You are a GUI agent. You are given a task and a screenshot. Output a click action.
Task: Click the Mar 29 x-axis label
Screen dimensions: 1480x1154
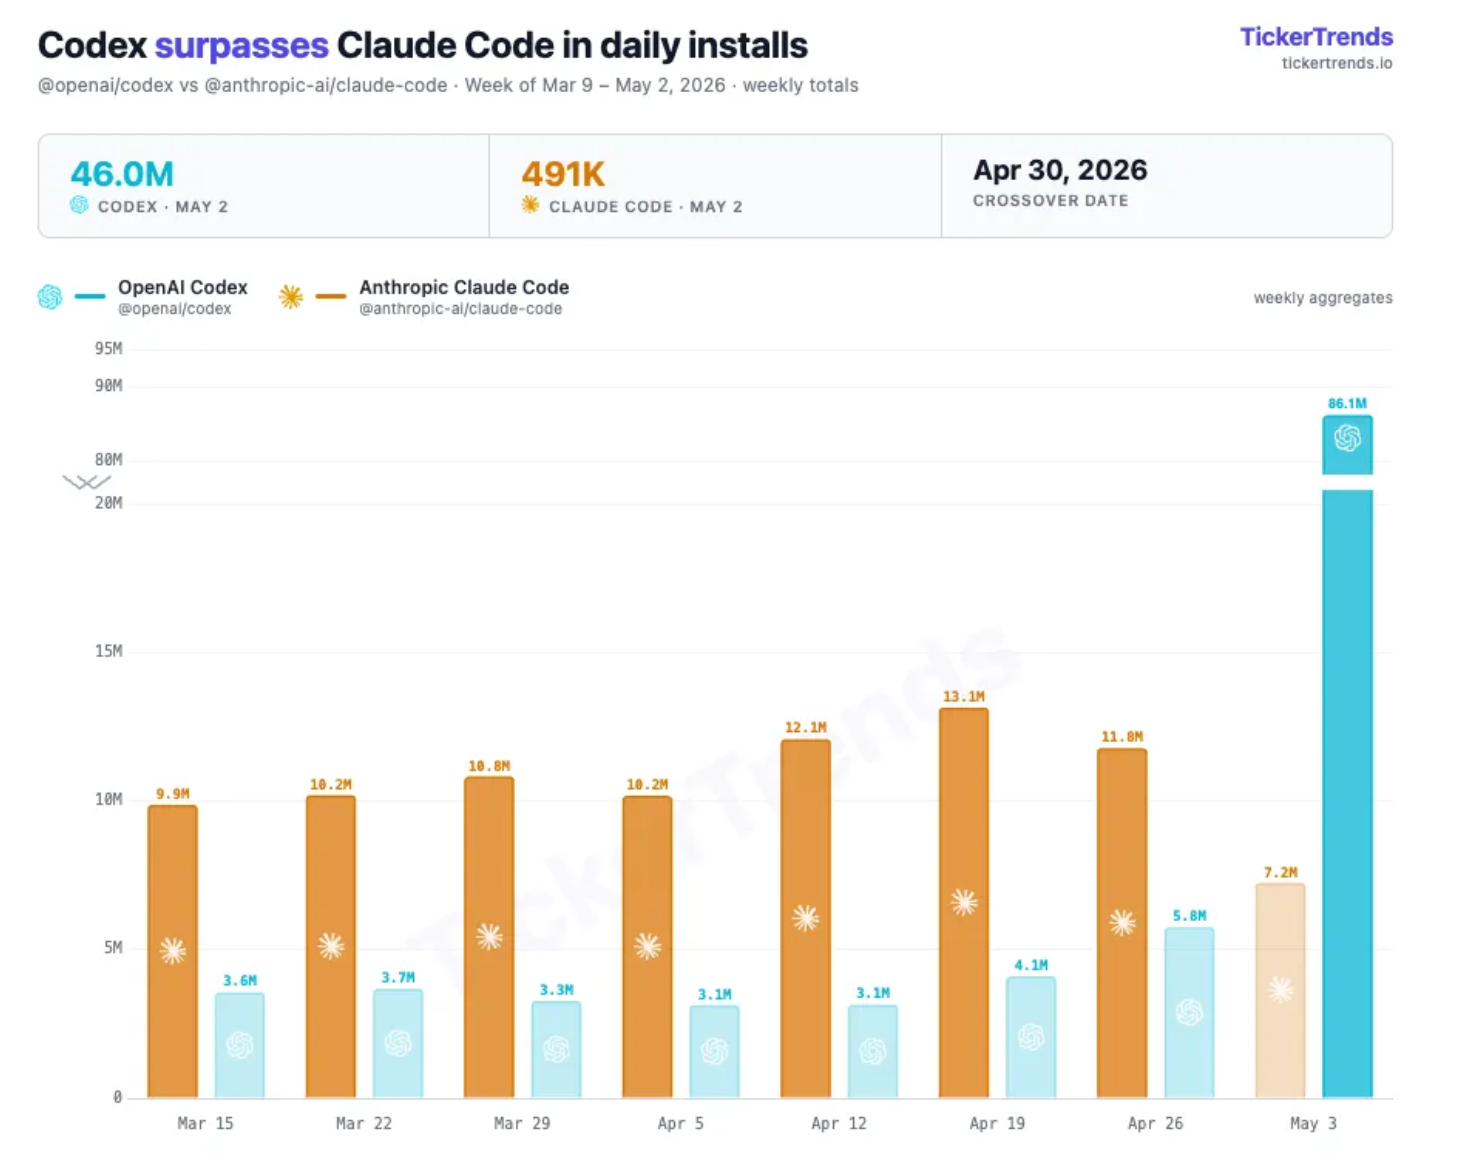(x=522, y=1123)
